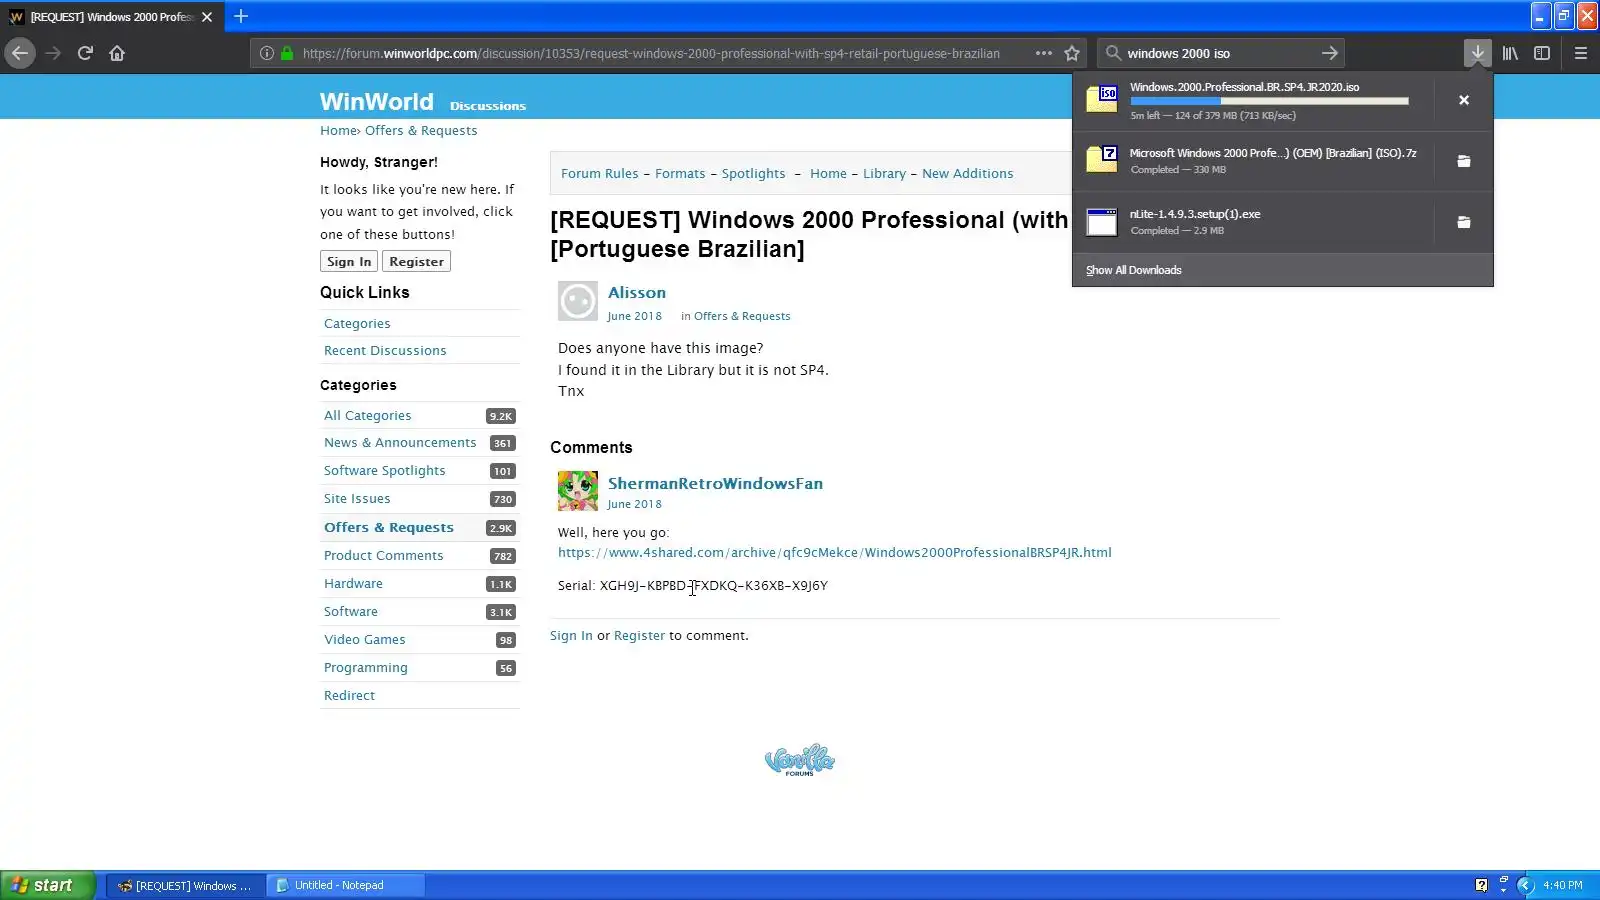Screen dimensions: 1600x900
Task: Open containing folder for nLite setup exe
Action: (1463, 222)
